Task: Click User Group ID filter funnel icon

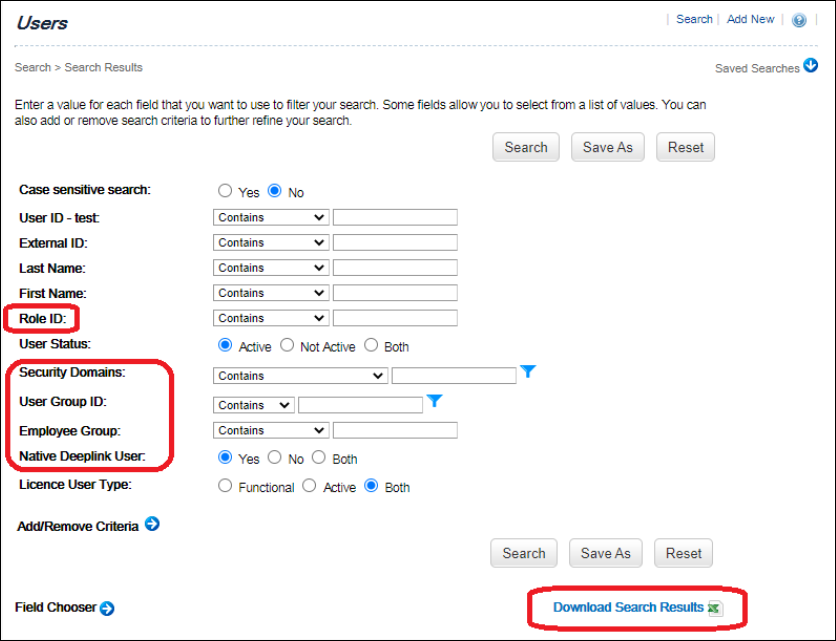Action: [435, 400]
